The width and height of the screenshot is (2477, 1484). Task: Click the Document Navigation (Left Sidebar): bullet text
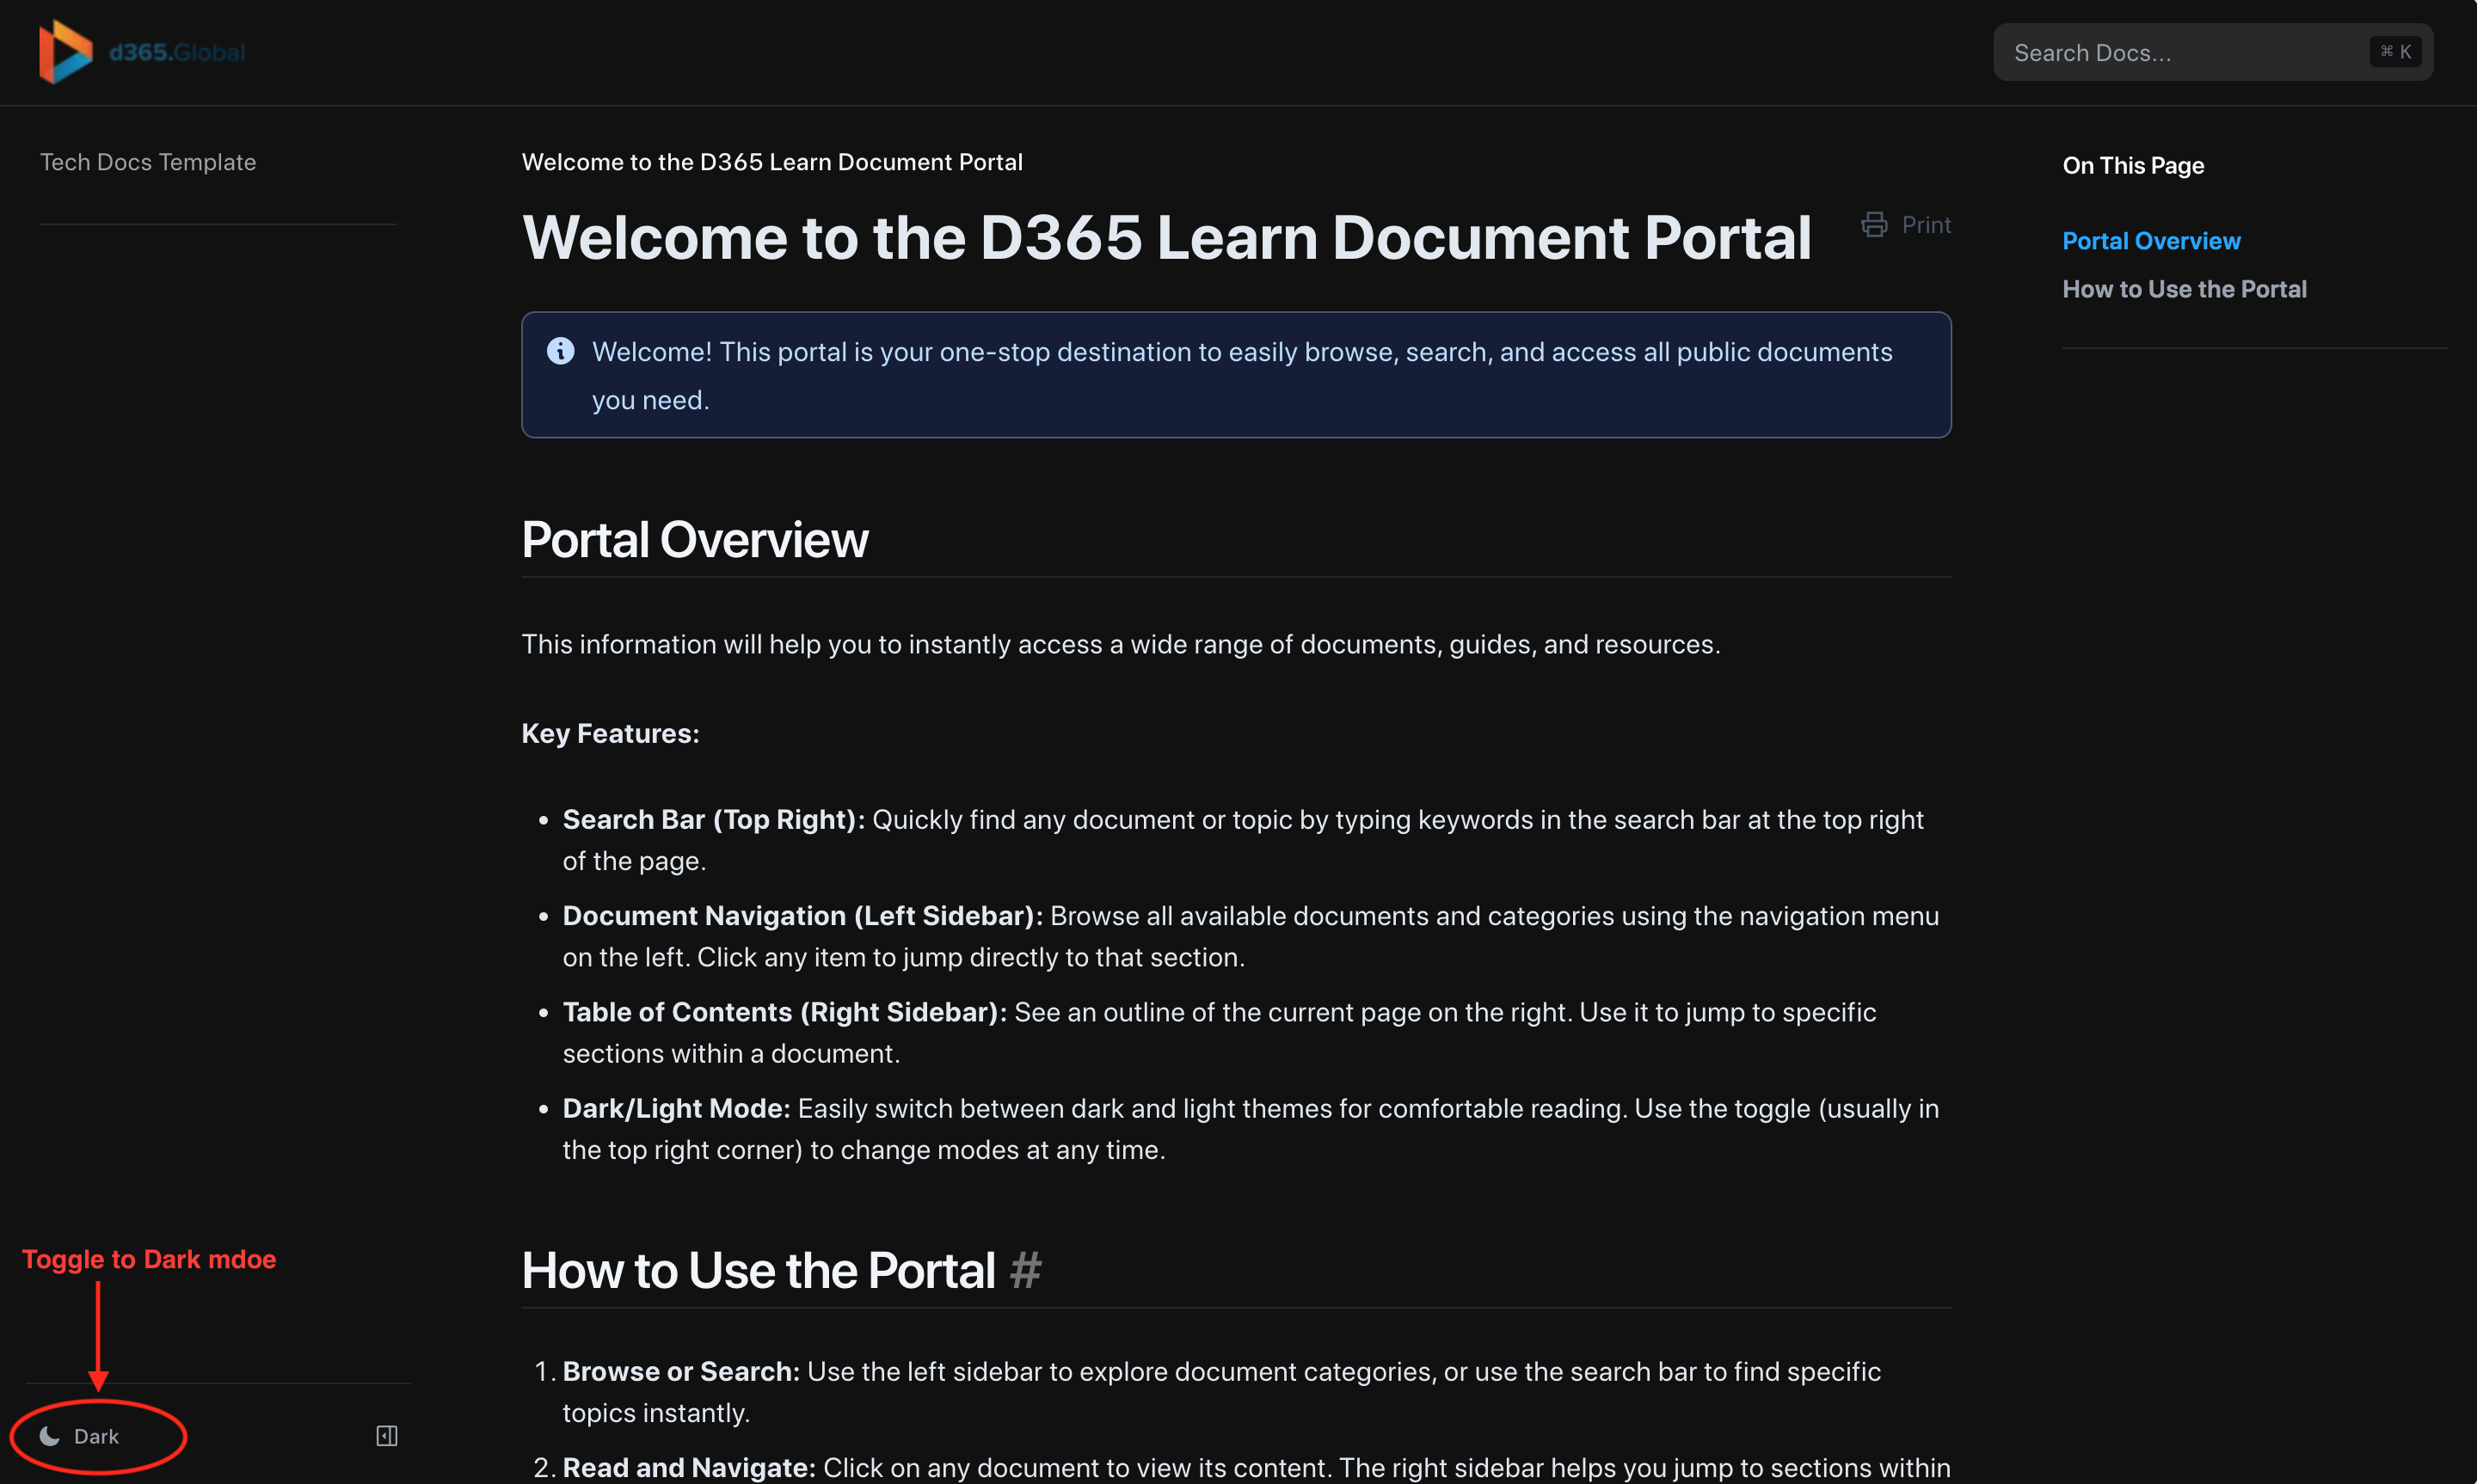(802, 916)
